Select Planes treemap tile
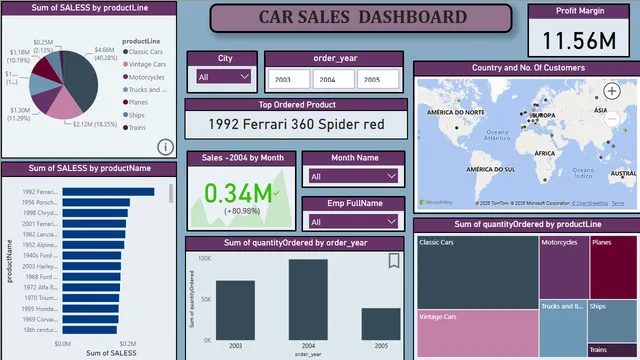640x360 pixels. click(x=613, y=267)
